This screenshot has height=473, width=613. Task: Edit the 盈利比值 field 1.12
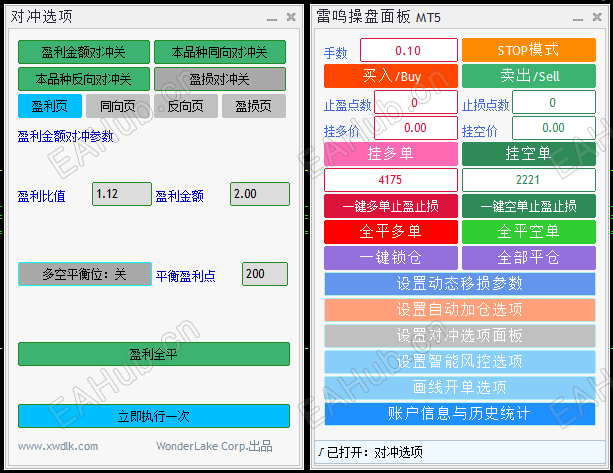(122, 194)
